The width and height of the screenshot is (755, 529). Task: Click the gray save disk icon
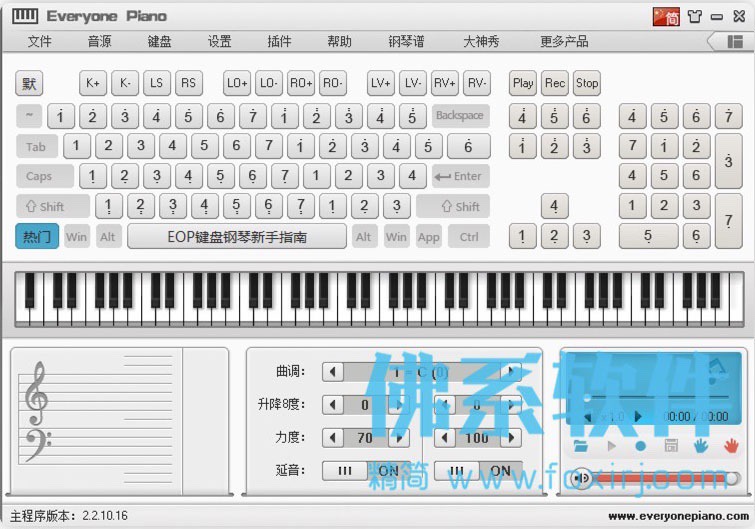pos(671,446)
